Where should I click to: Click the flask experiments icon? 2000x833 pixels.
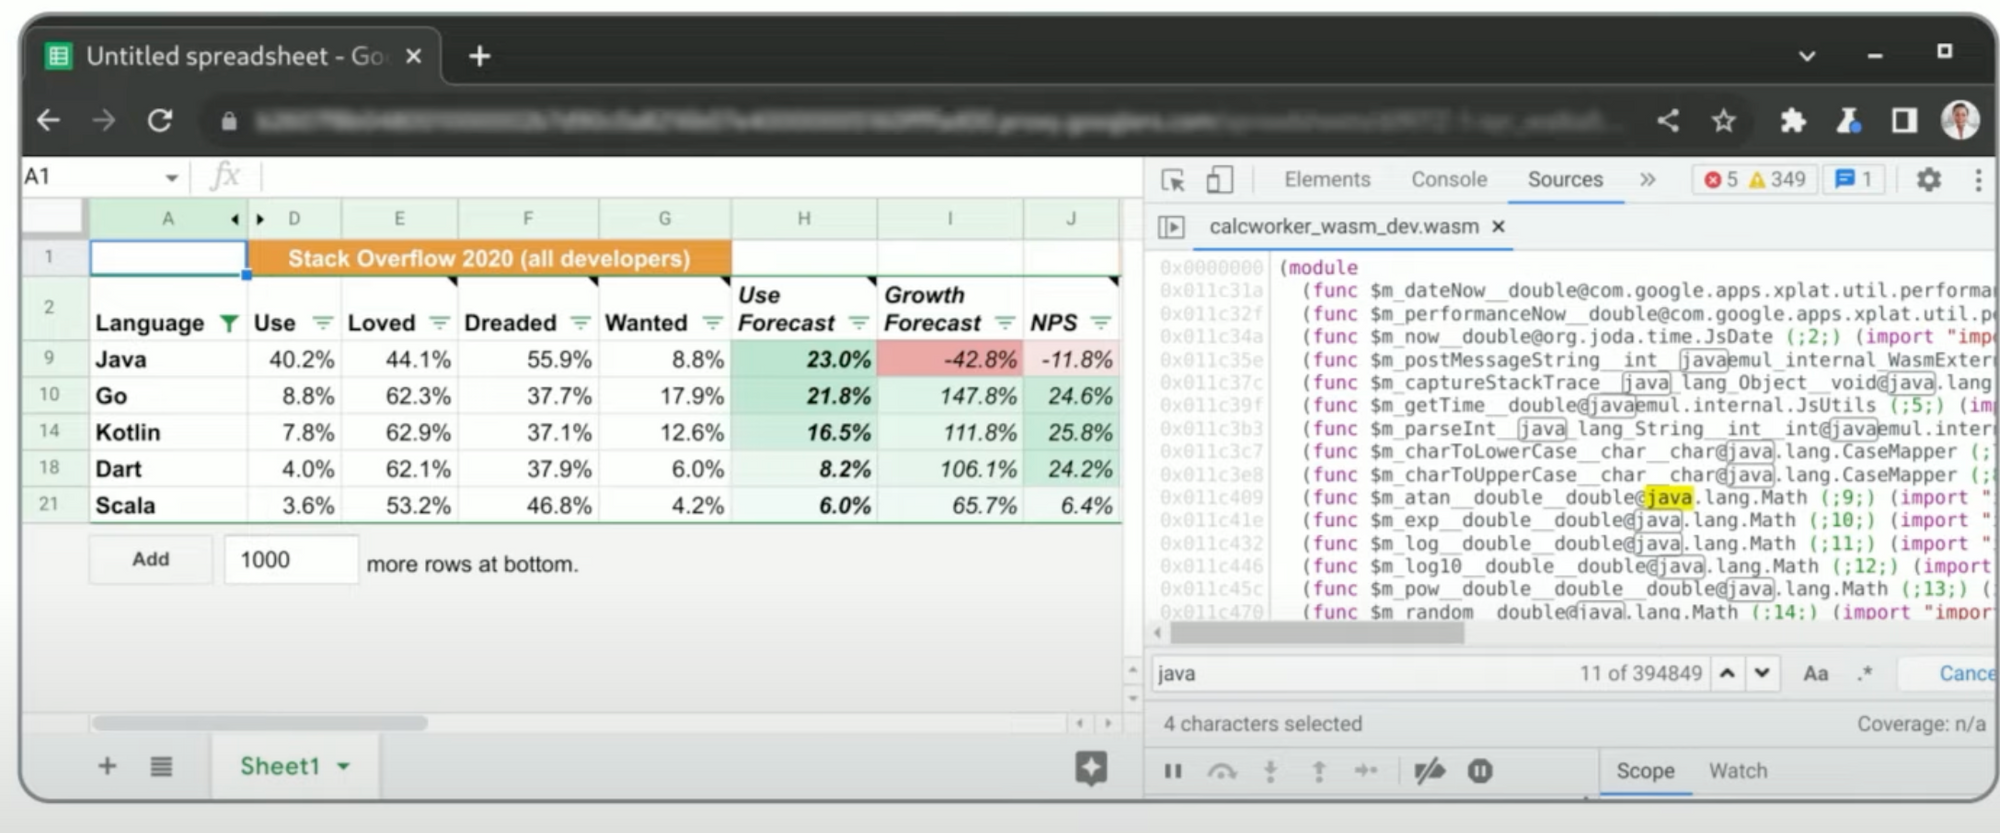point(1848,121)
